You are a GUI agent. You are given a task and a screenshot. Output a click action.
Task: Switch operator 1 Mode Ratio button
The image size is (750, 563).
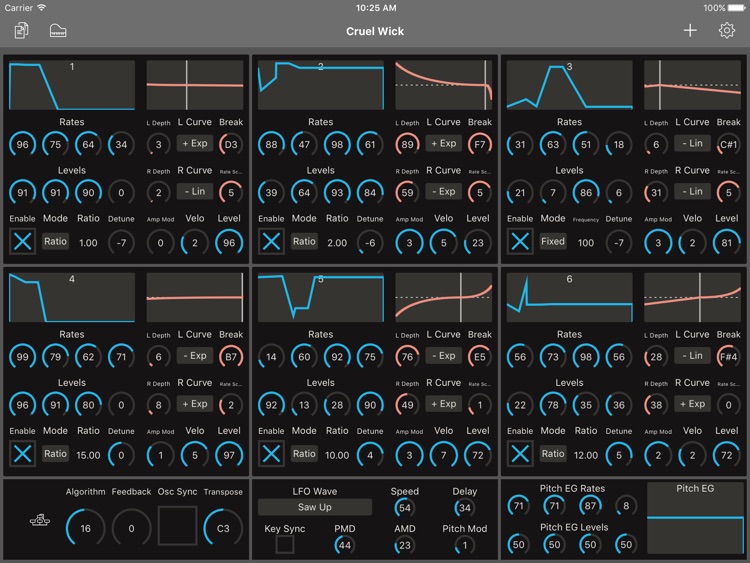pyautogui.click(x=55, y=241)
